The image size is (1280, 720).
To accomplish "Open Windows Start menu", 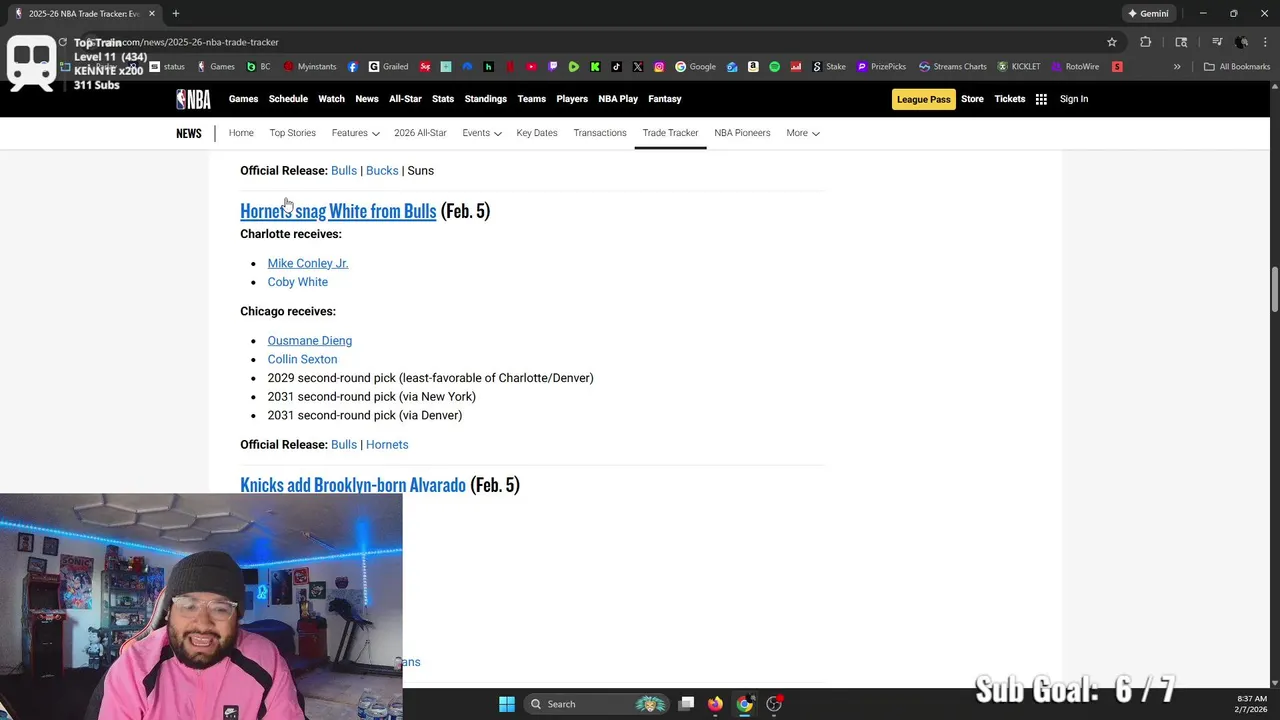I will (507, 704).
